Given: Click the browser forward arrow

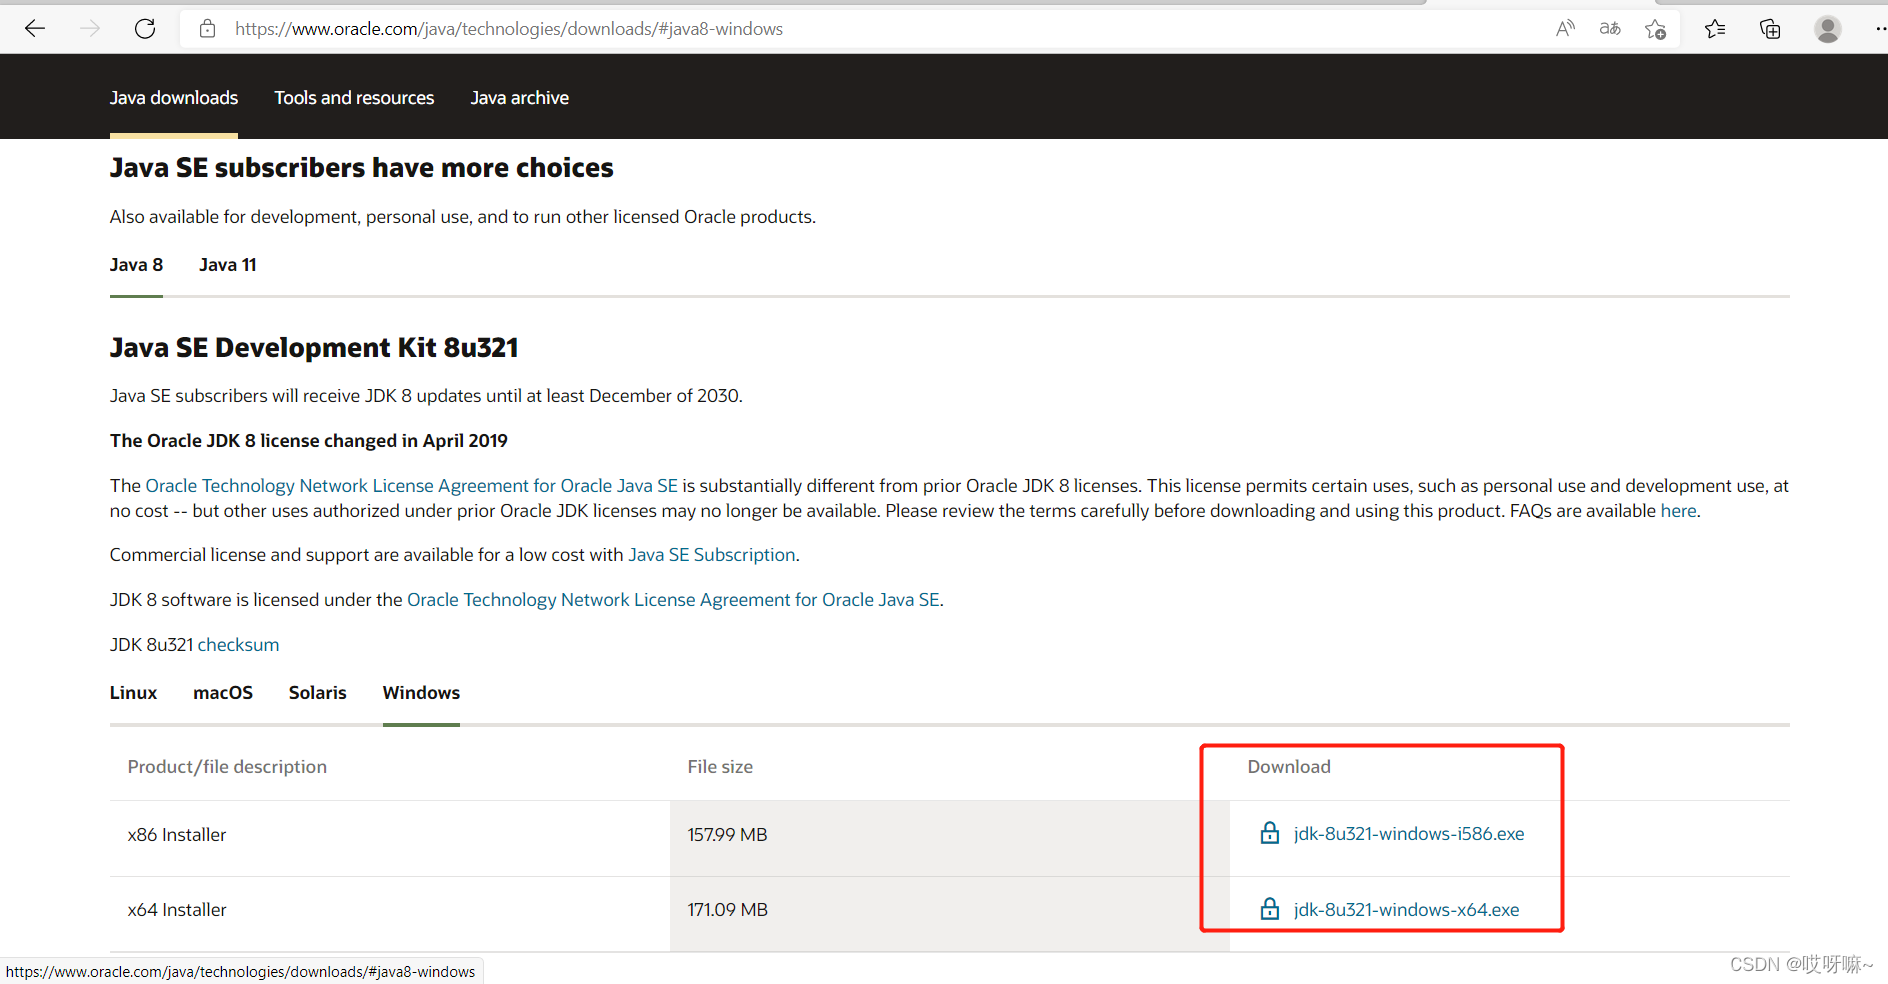Looking at the screenshot, I should click(90, 29).
